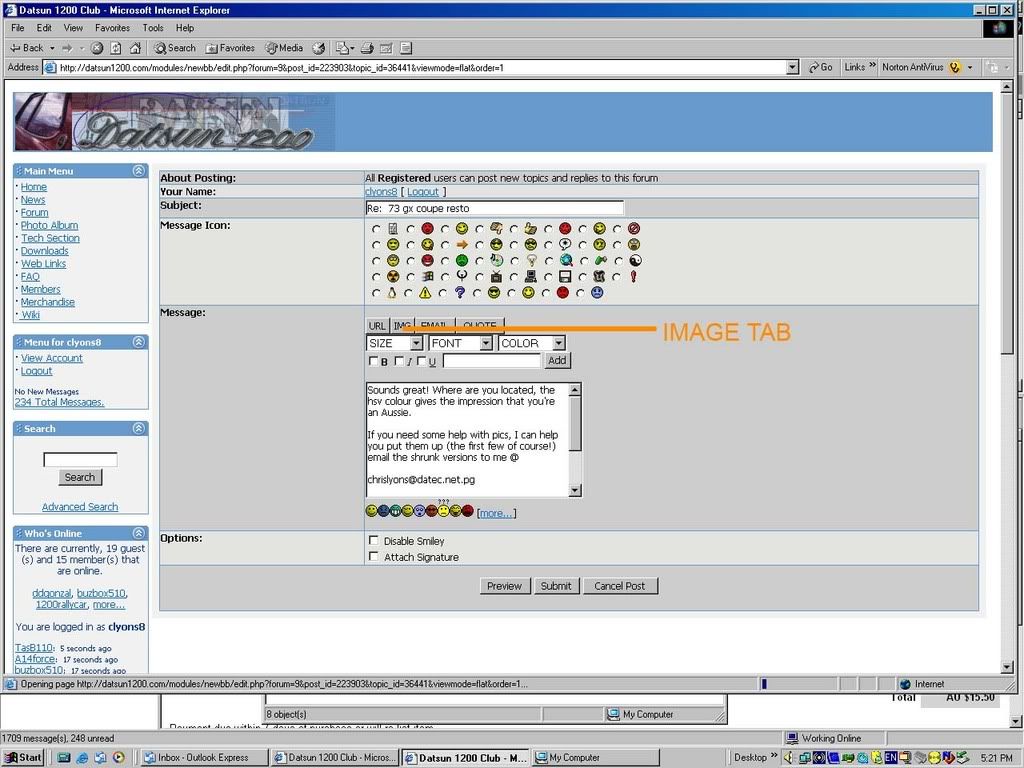Click the Refresh page toolbar icon
Viewport: 1024px width, 768px height.
116,48
